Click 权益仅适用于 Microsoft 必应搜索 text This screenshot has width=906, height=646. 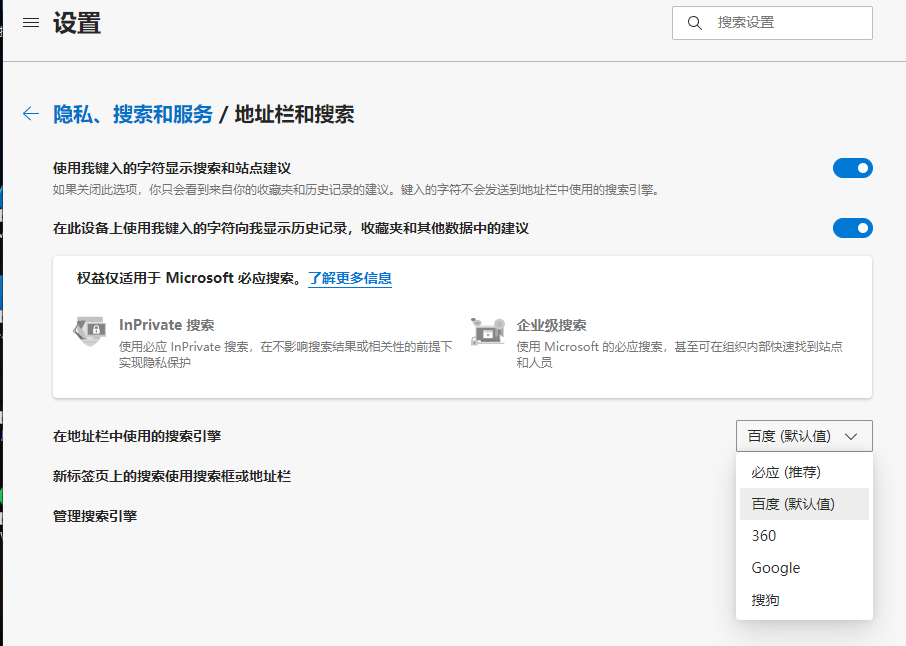[189, 279]
